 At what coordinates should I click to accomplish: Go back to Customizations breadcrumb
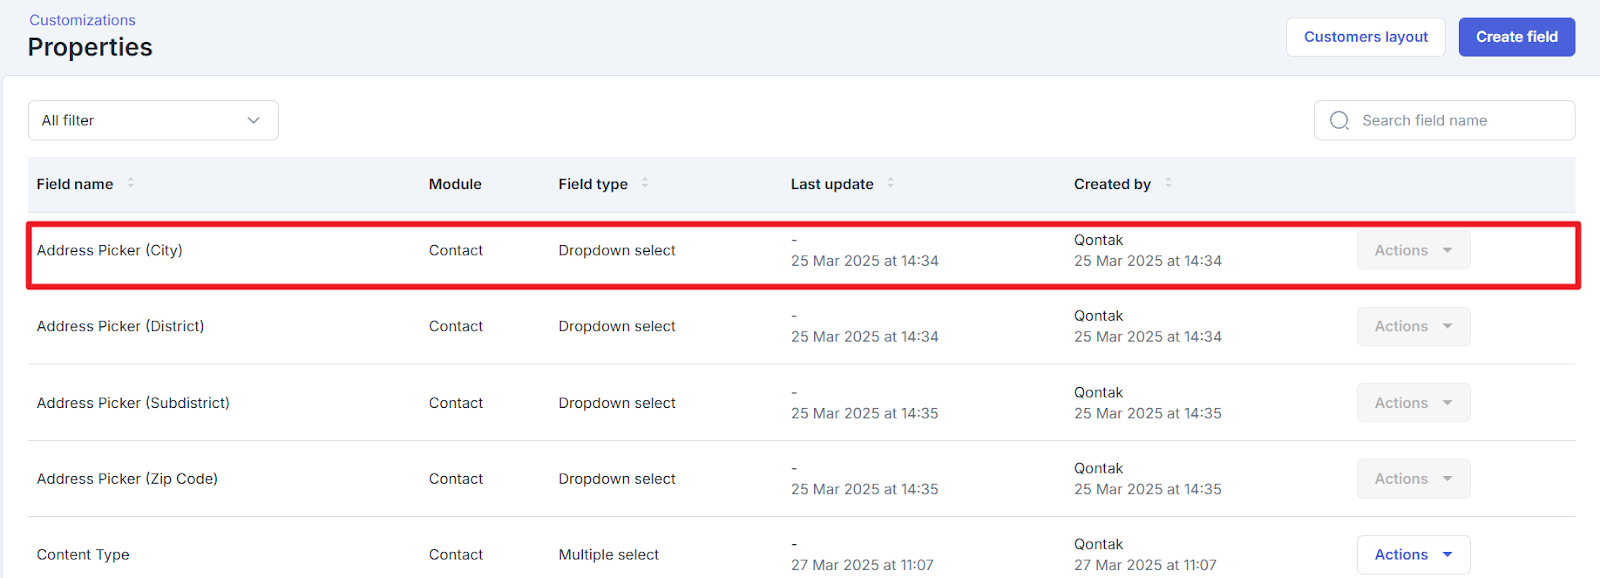[x=82, y=20]
